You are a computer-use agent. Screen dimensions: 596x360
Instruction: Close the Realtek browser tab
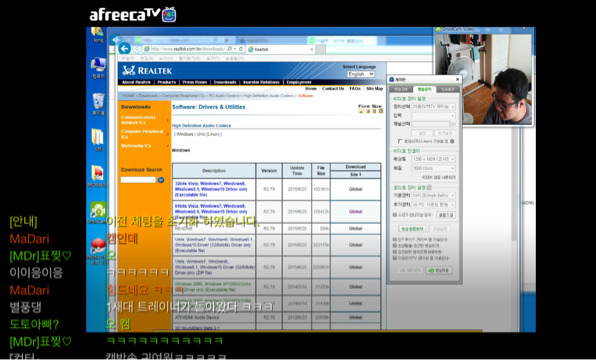click(312, 49)
